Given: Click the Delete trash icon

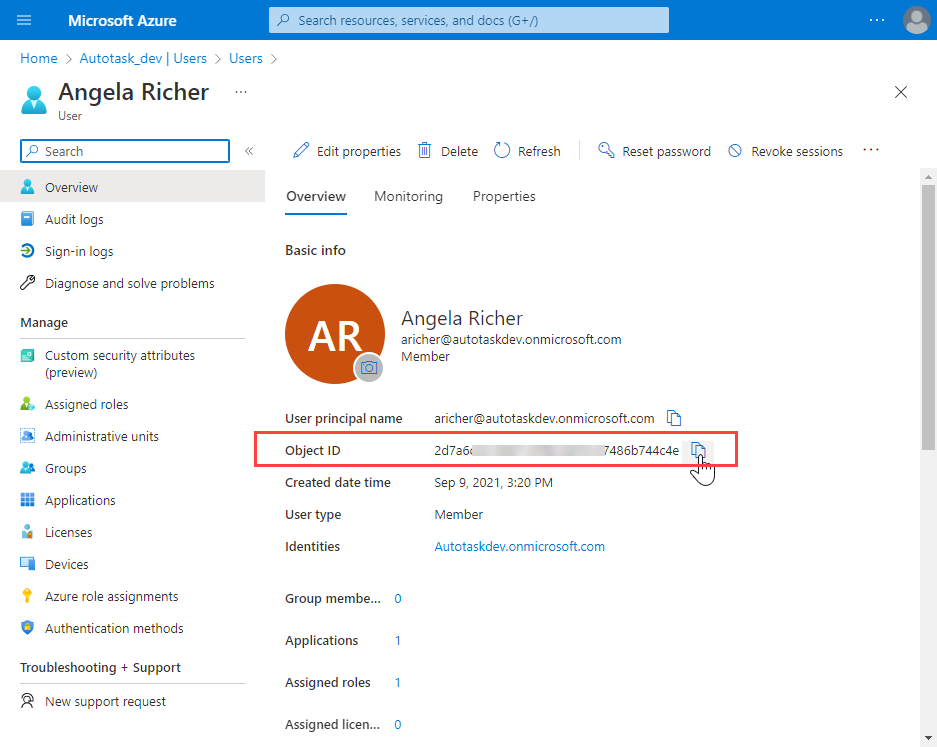Looking at the screenshot, I should pyautogui.click(x=425, y=151).
